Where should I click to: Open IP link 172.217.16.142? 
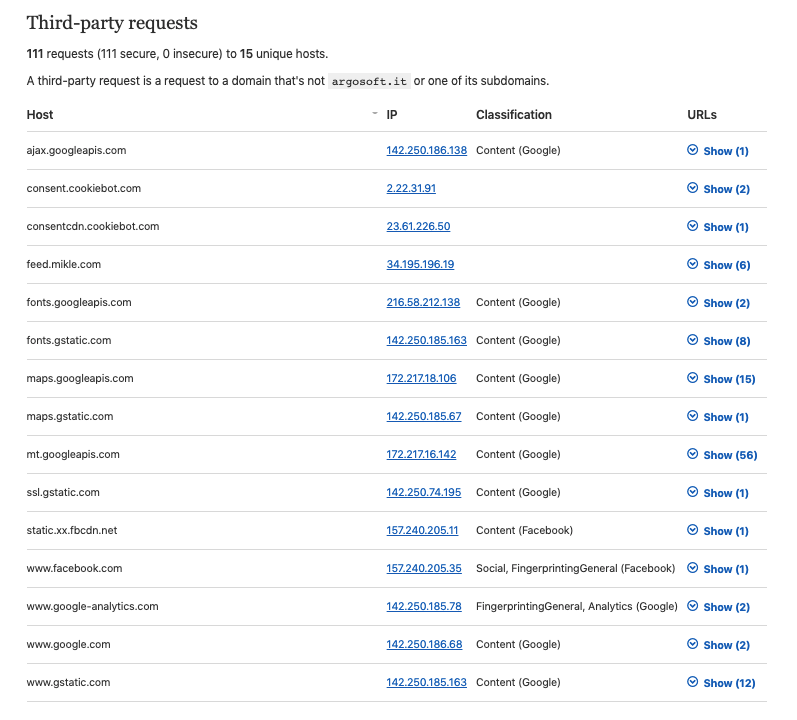421,454
